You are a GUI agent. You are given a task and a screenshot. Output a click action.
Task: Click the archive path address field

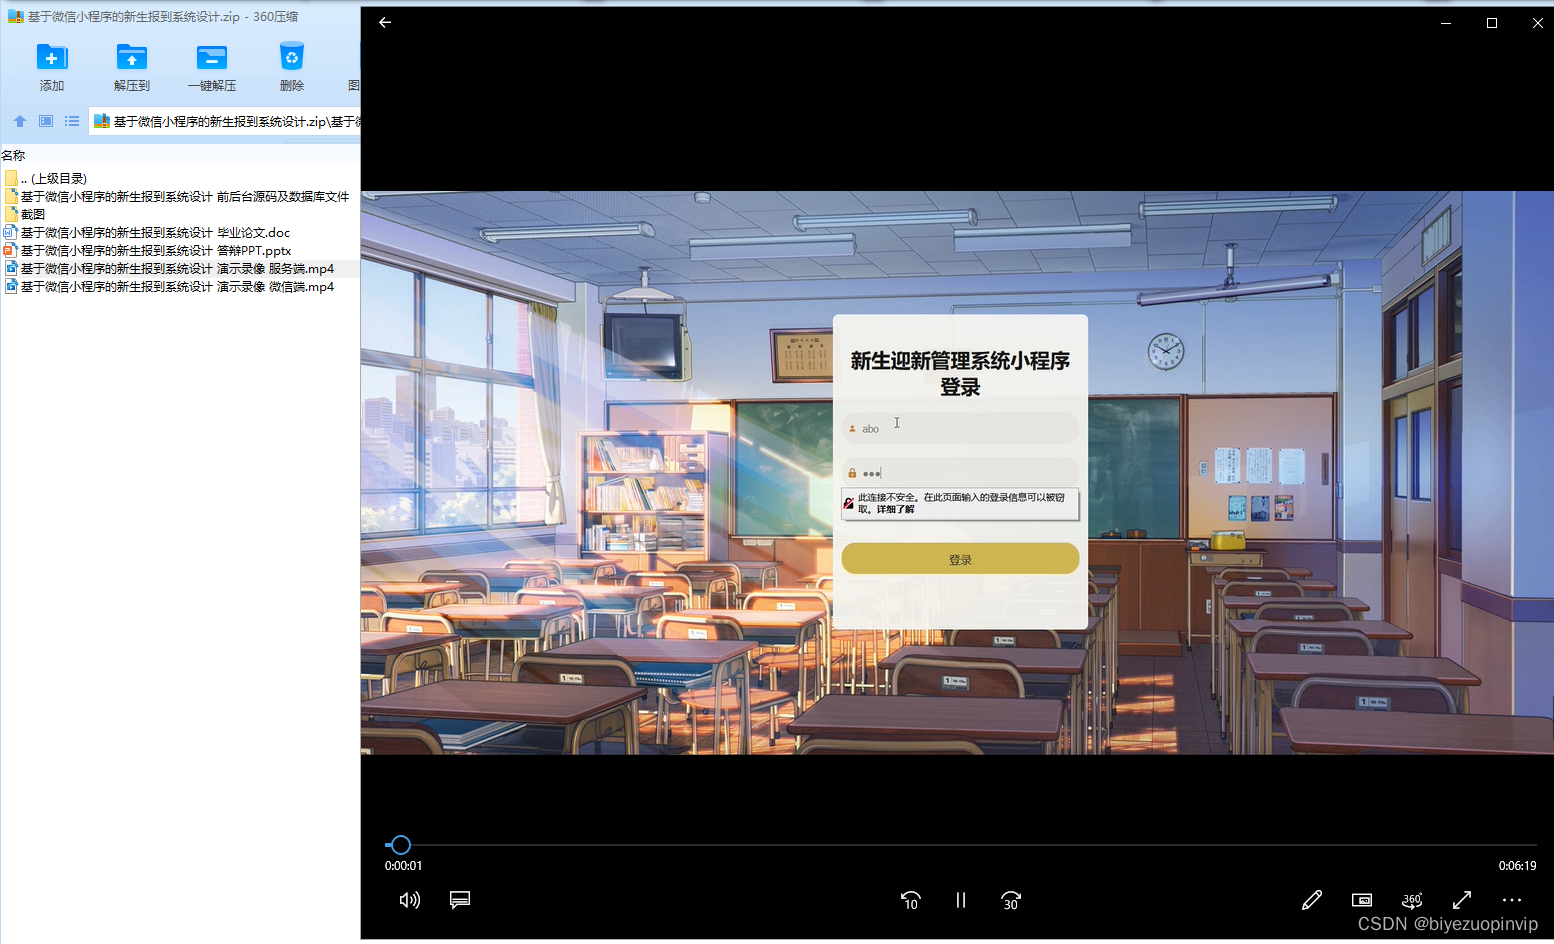click(x=225, y=121)
